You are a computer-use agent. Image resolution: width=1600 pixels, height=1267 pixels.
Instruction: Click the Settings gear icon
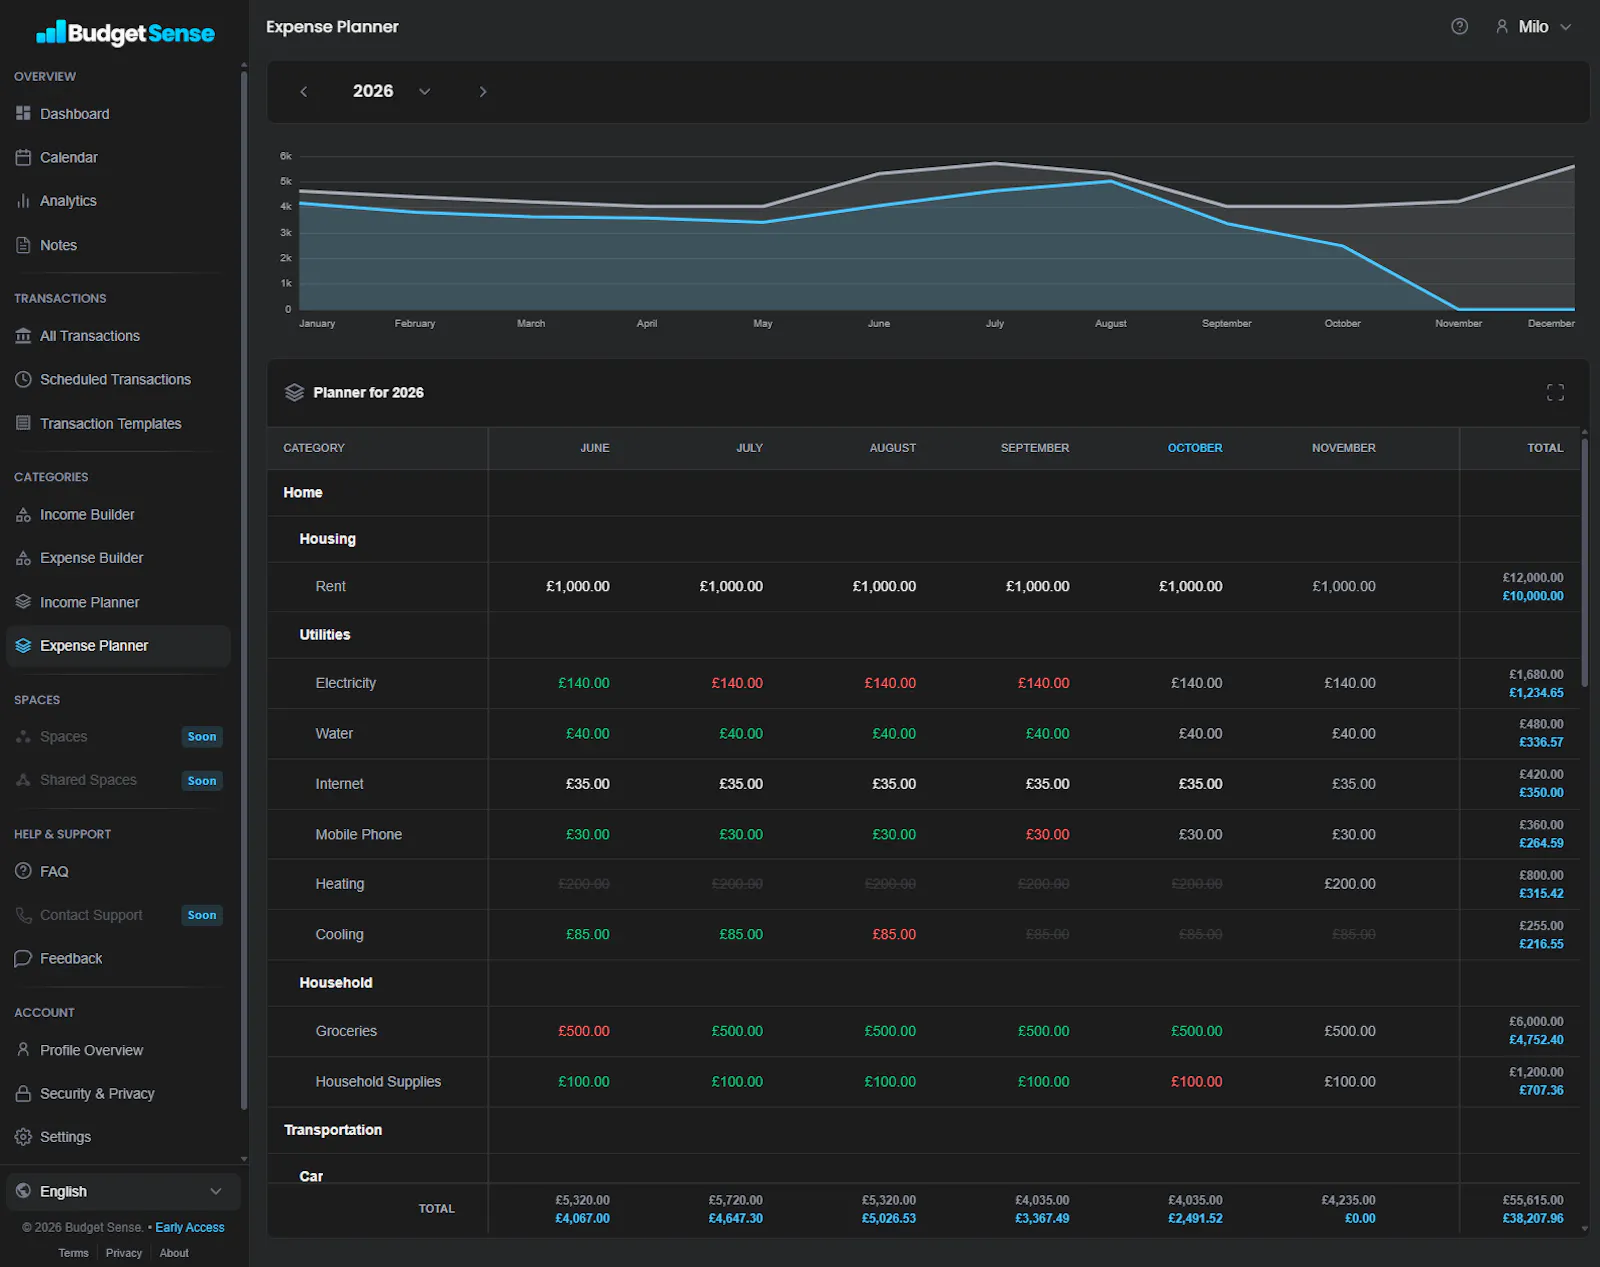pyautogui.click(x=23, y=1137)
